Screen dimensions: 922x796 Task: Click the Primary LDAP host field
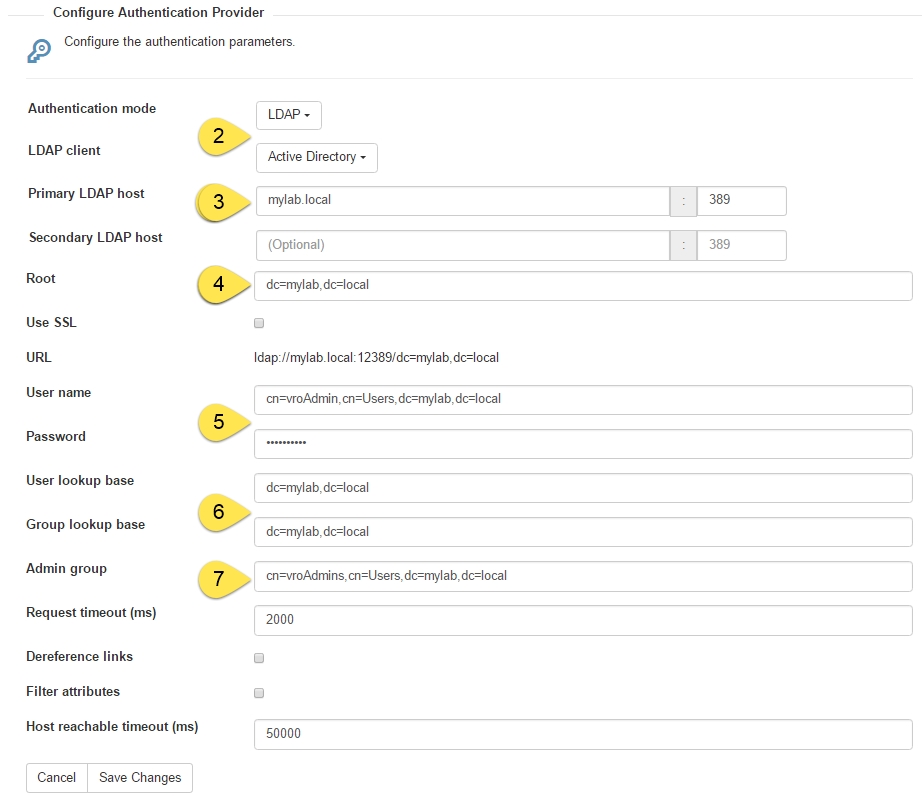click(462, 200)
